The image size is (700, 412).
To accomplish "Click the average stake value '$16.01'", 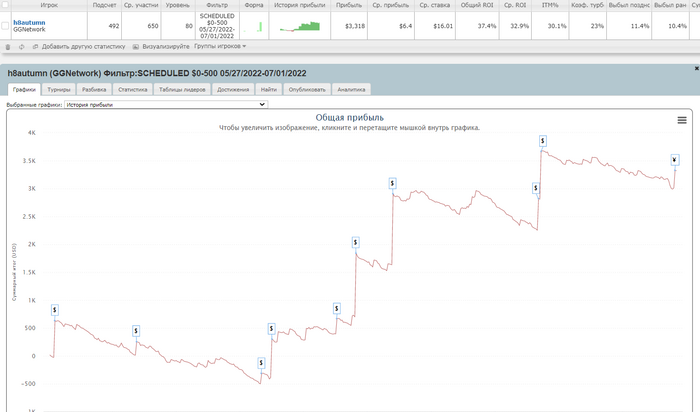I will point(443,26).
